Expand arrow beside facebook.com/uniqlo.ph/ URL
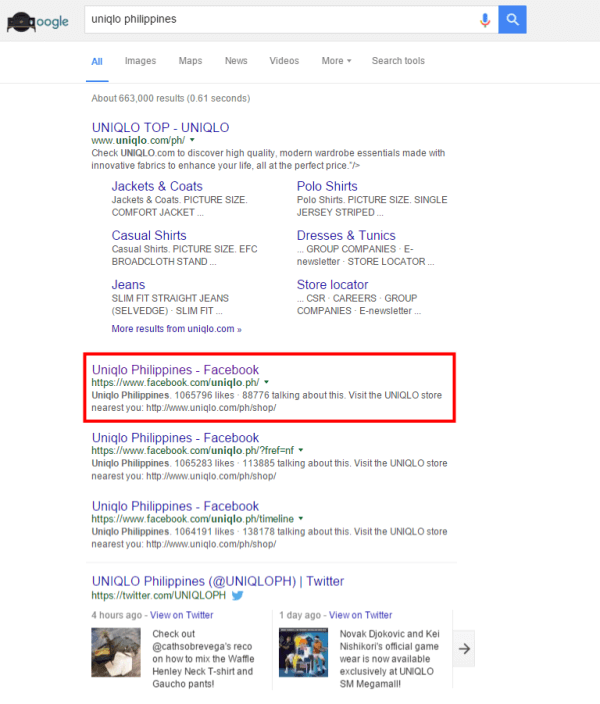The image size is (600, 704). click(266, 382)
